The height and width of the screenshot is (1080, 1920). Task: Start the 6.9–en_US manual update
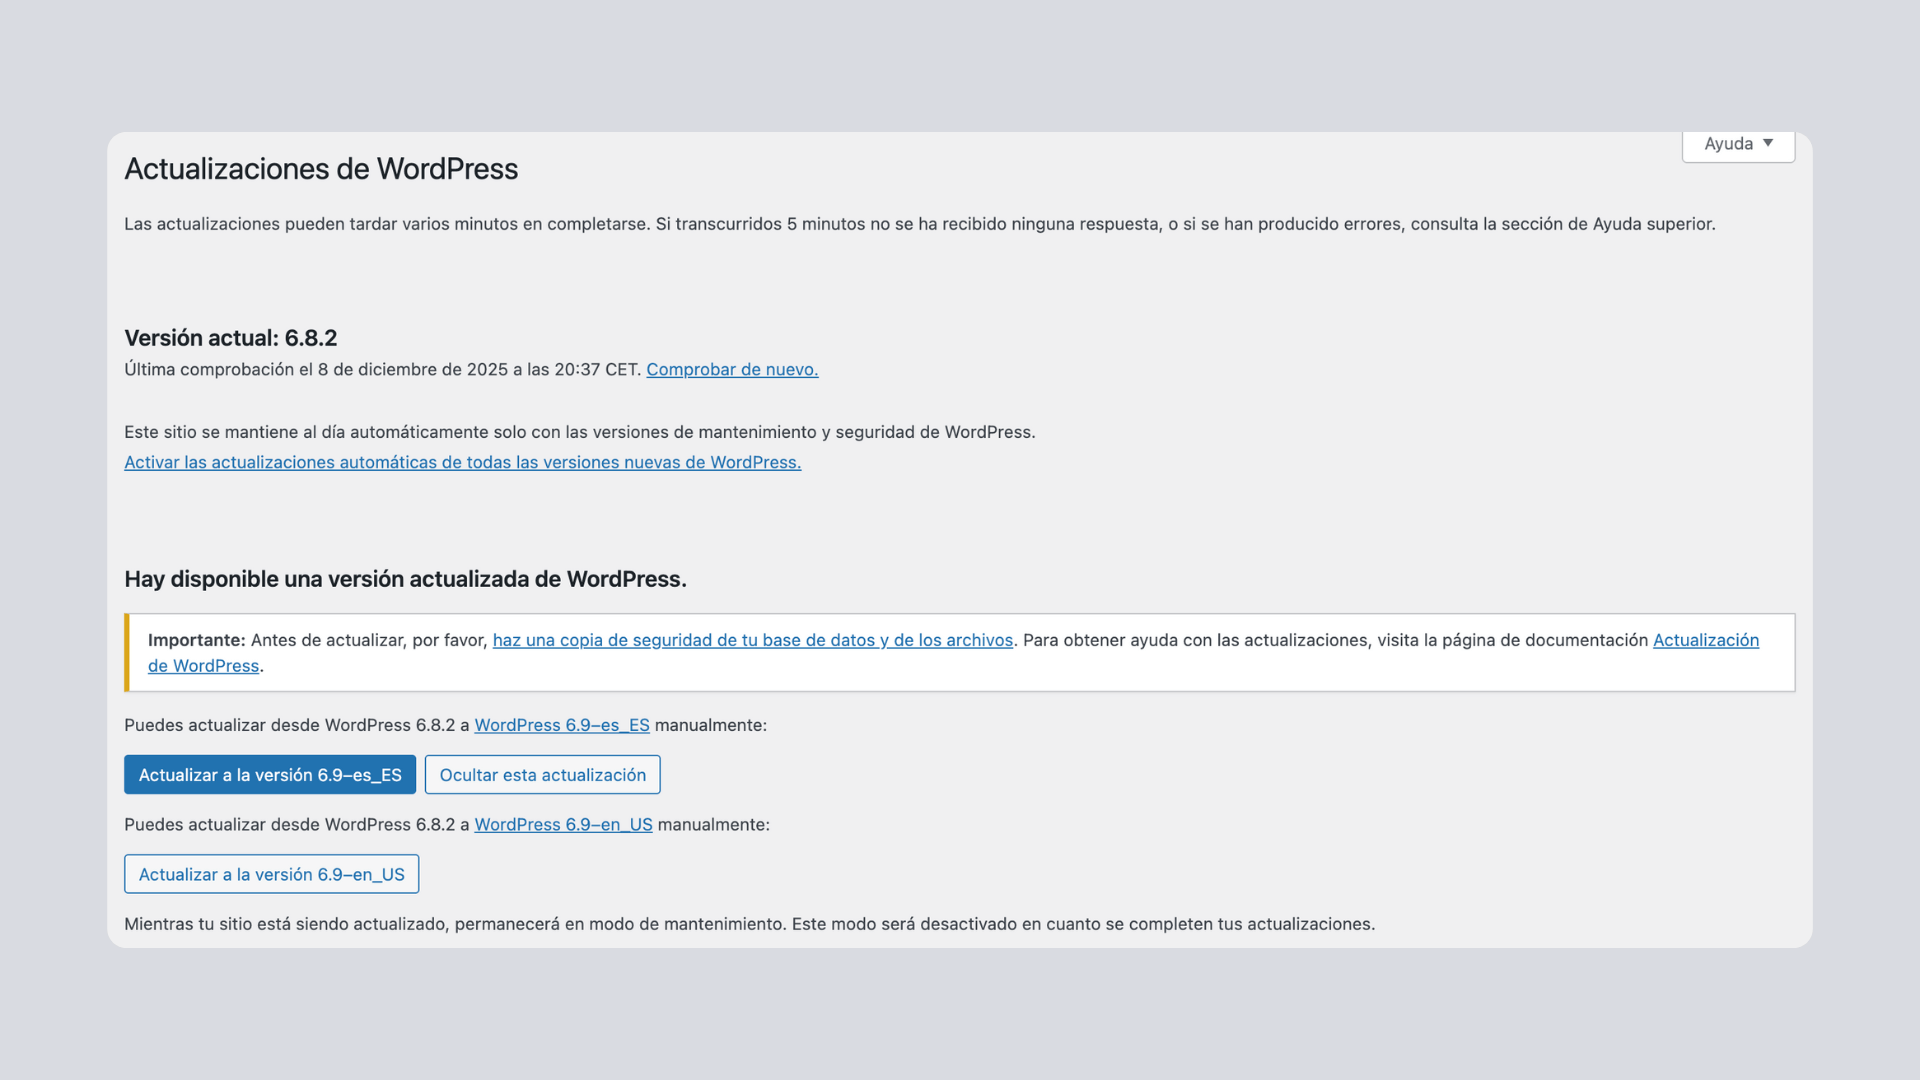point(271,873)
